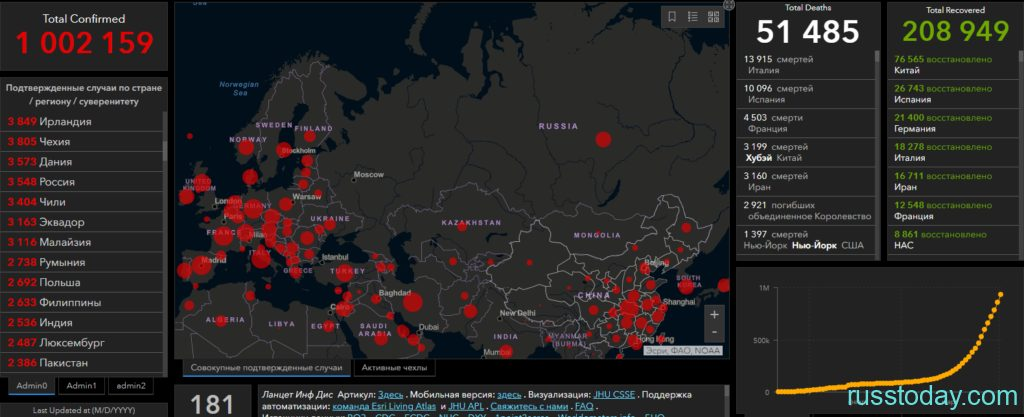Open the mobile version здесь link

pos(509,395)
